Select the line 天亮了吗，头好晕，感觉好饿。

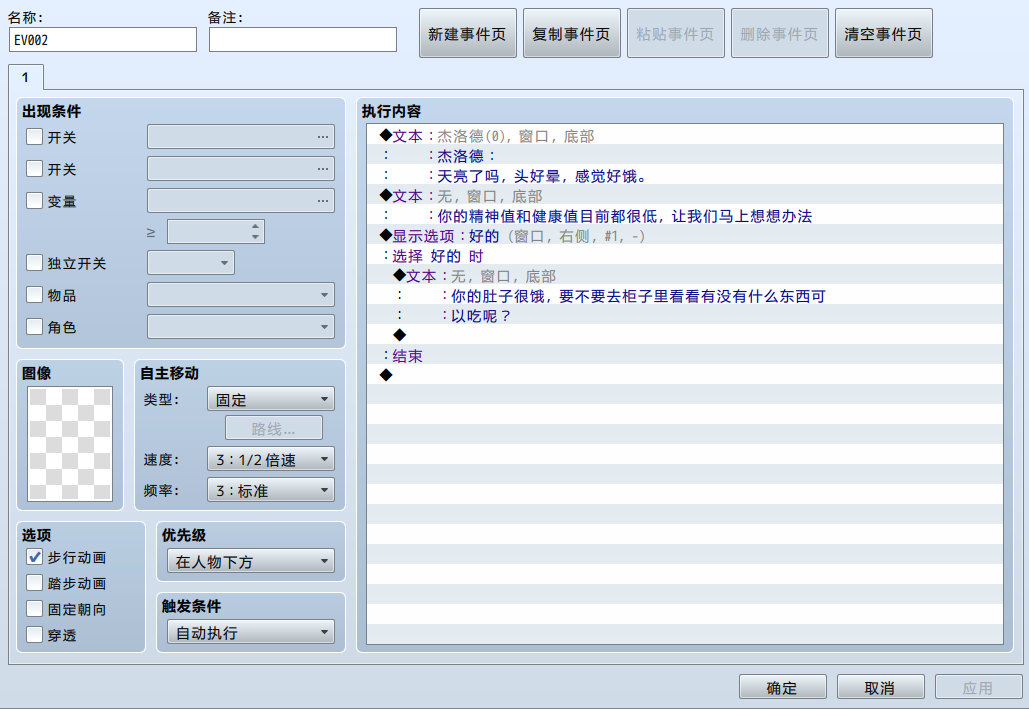click(684, 176)
